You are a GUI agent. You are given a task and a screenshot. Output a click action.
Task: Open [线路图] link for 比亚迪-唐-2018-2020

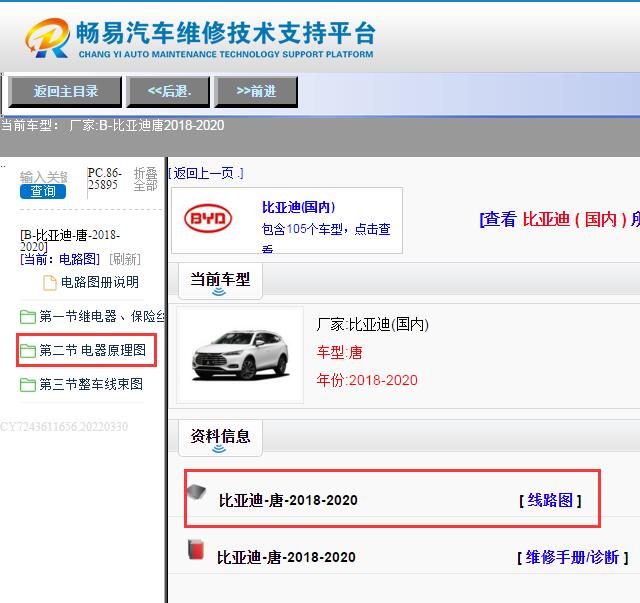click(x=550, y=500)
